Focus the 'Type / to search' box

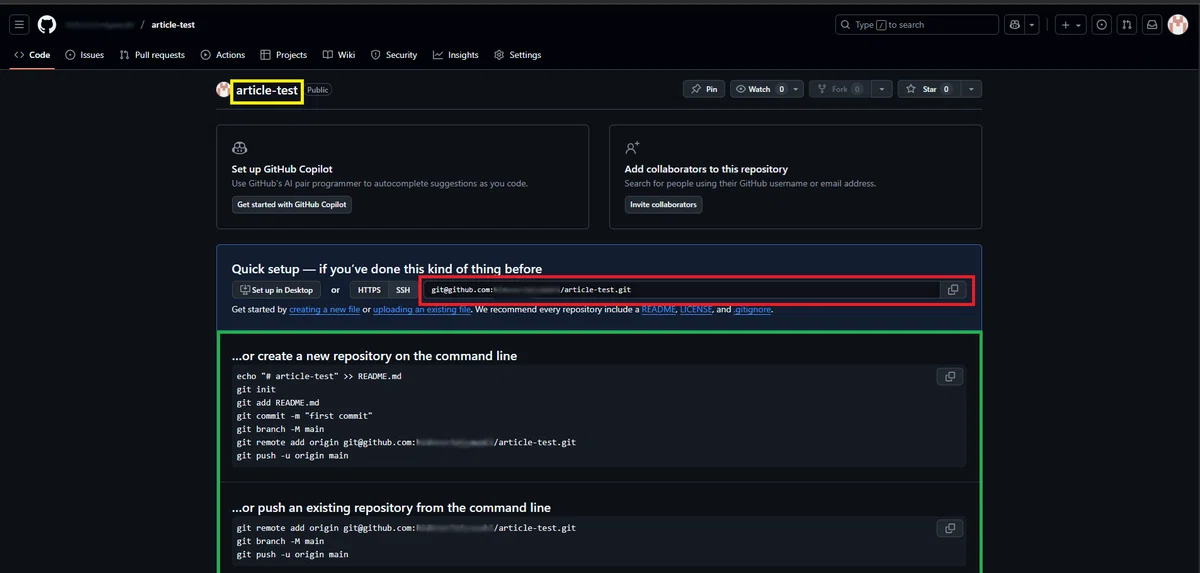[x=917, y=25]
